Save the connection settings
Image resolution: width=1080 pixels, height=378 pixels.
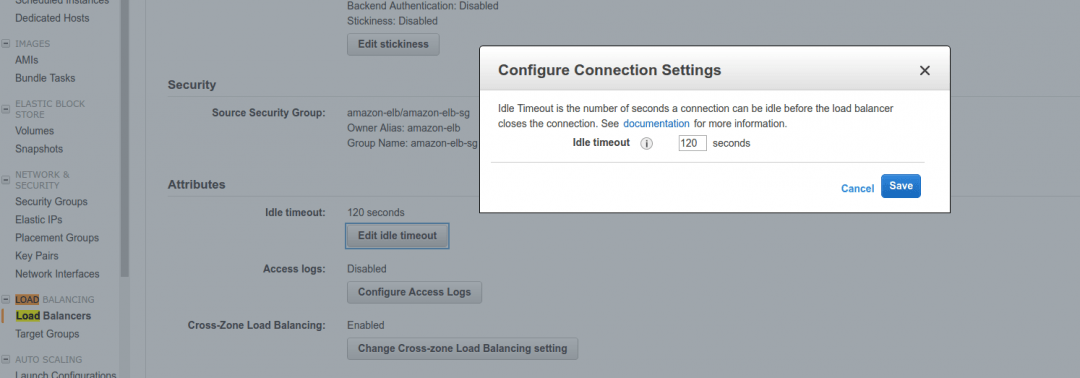tap(901, 186)
